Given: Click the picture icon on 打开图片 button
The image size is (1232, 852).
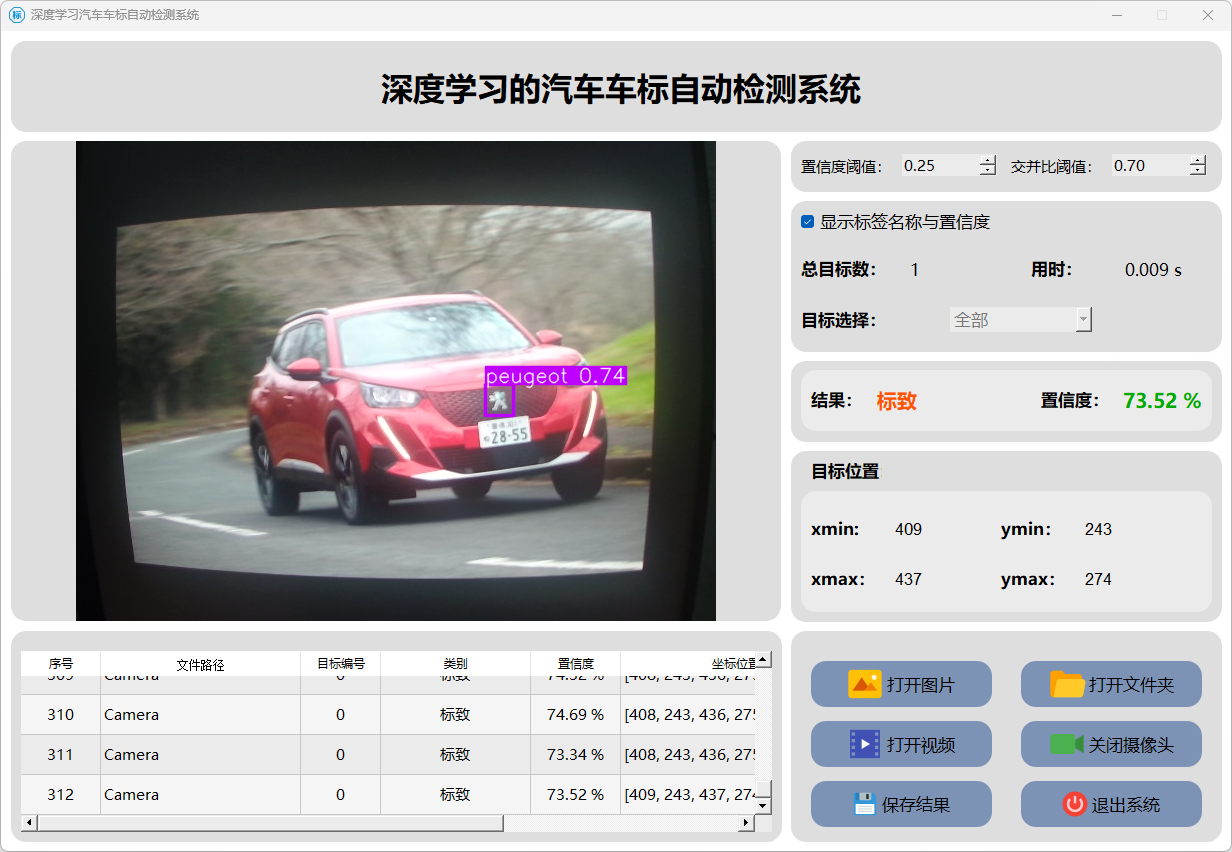Looking at the screenshot, I should (x=864, y=684).
